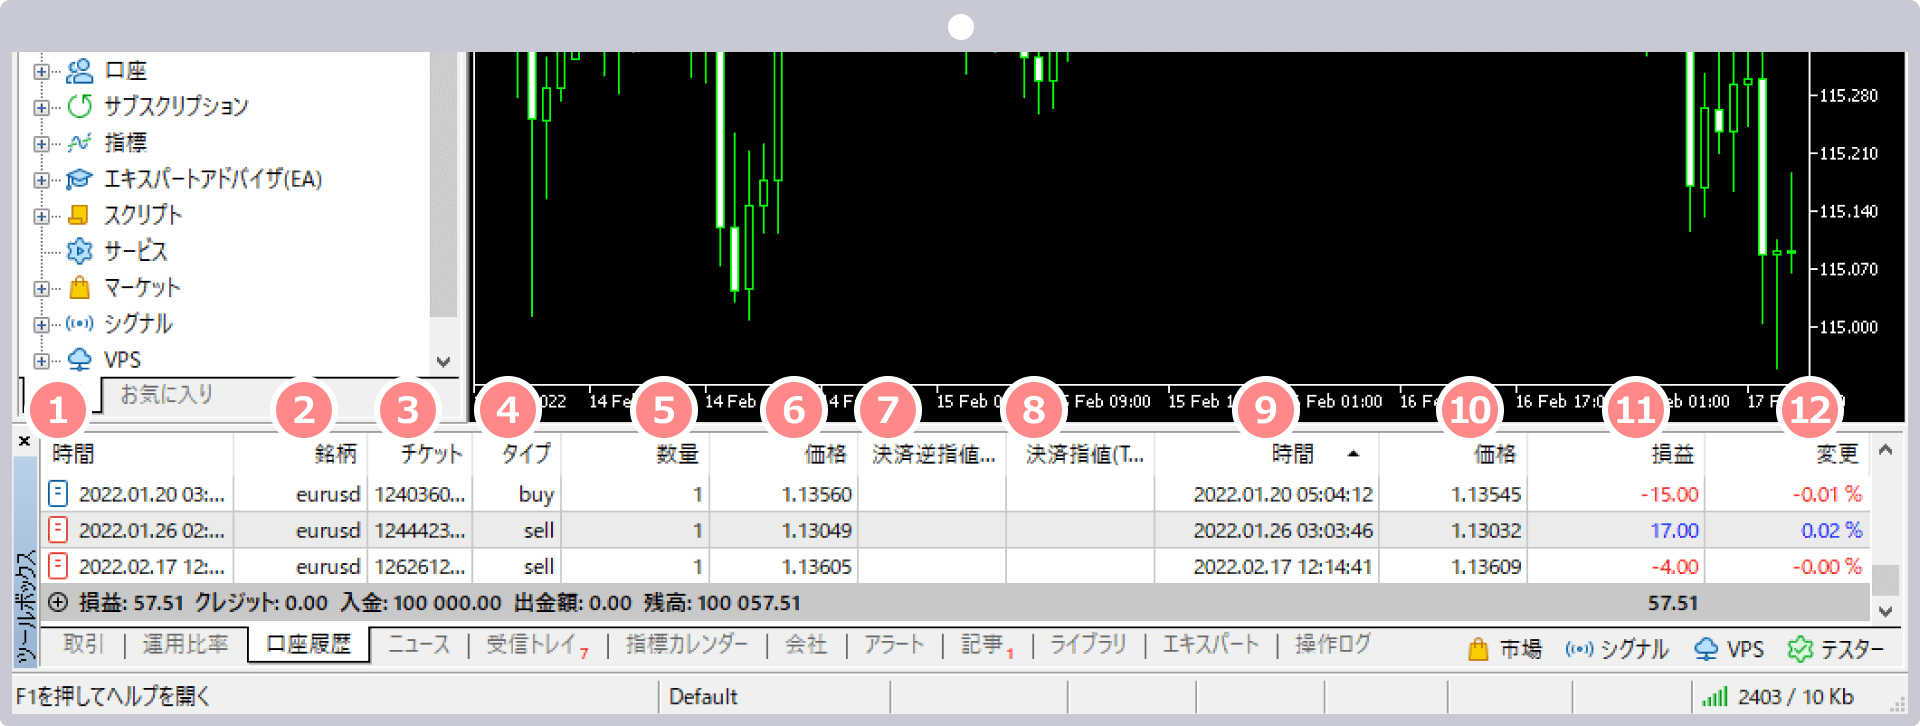Image resolution: width=1920 pixels, height=726 pixels.
Task: Click the sell order icon of 2022.02.17 row
Action: pyautogui.click(x=58, y=565)
